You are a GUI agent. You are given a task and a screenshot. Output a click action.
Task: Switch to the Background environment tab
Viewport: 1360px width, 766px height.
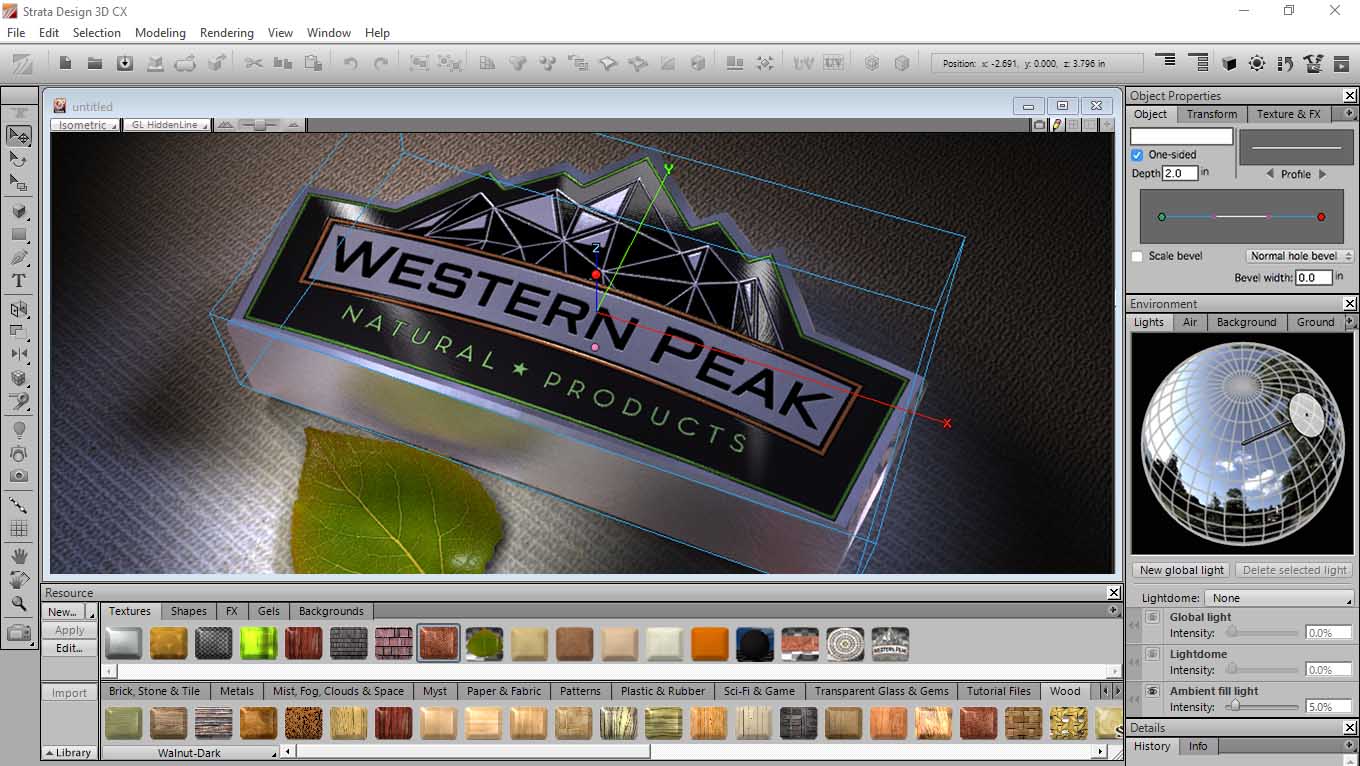pos(1246,322)
